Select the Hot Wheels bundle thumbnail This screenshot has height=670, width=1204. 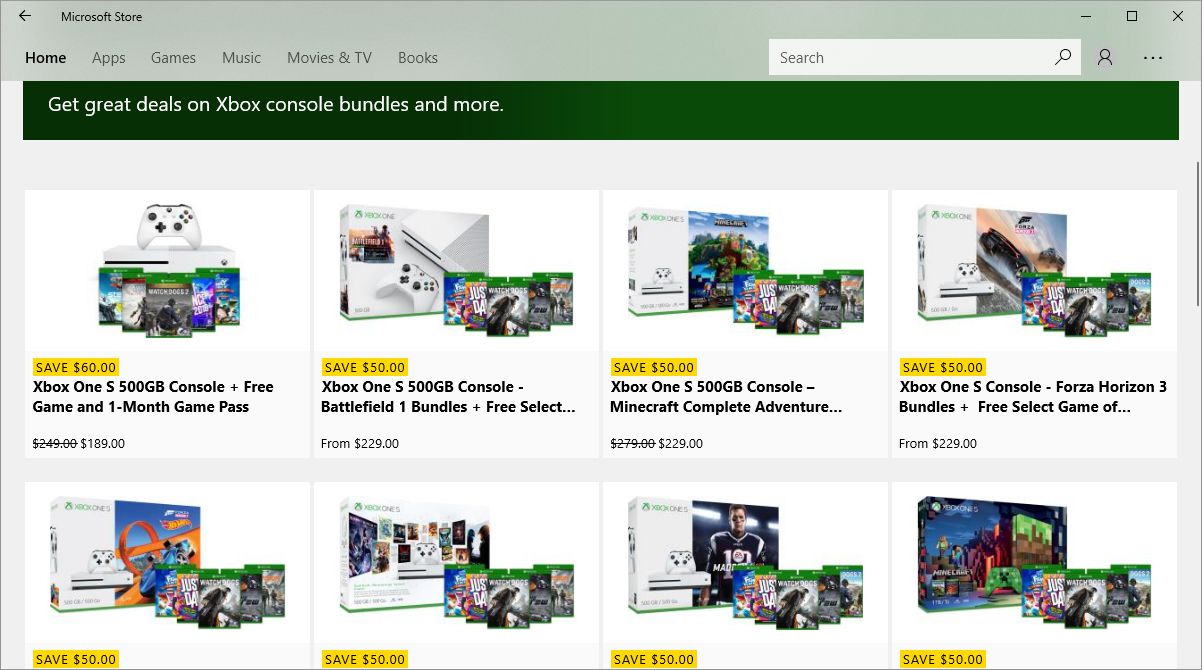[x=167, y=562]
